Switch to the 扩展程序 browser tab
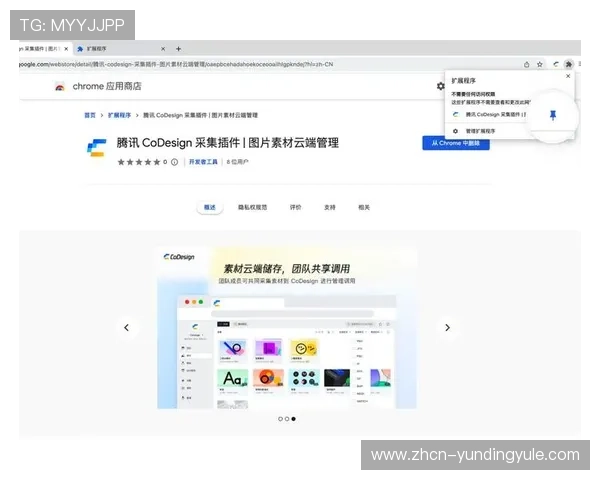 click(121, 49)
